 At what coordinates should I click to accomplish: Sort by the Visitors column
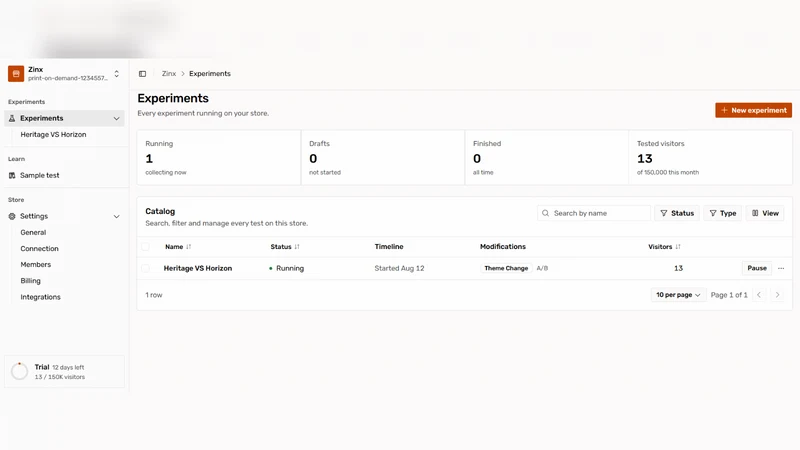click(665, 247)
